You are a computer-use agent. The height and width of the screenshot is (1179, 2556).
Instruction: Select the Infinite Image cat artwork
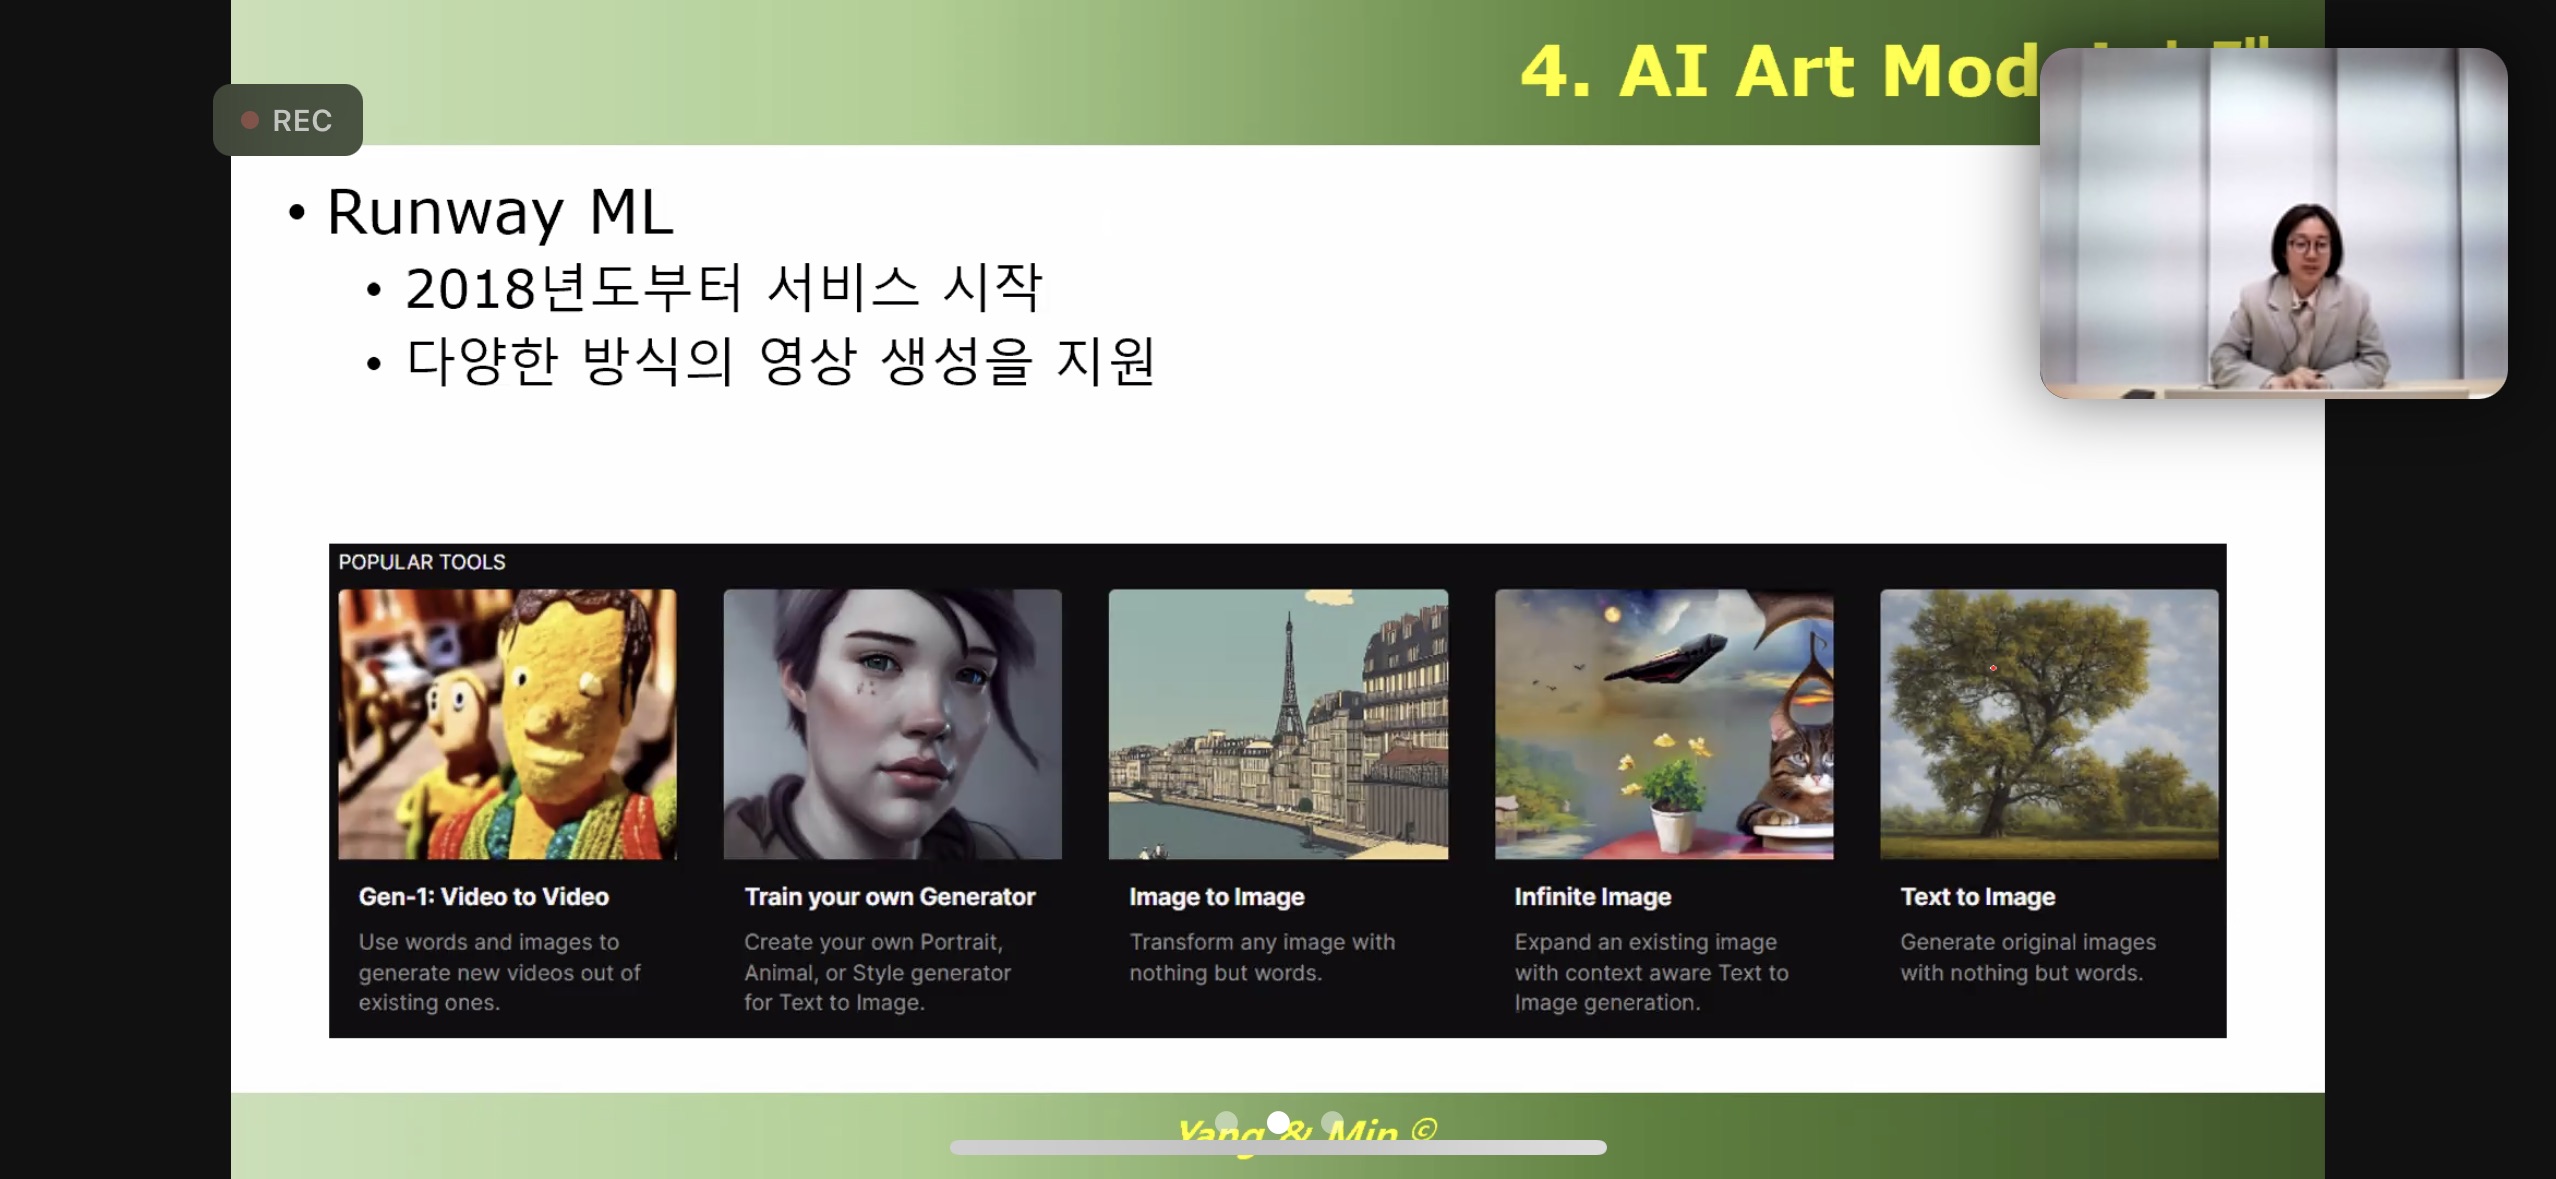click(x=1663, y=724)
